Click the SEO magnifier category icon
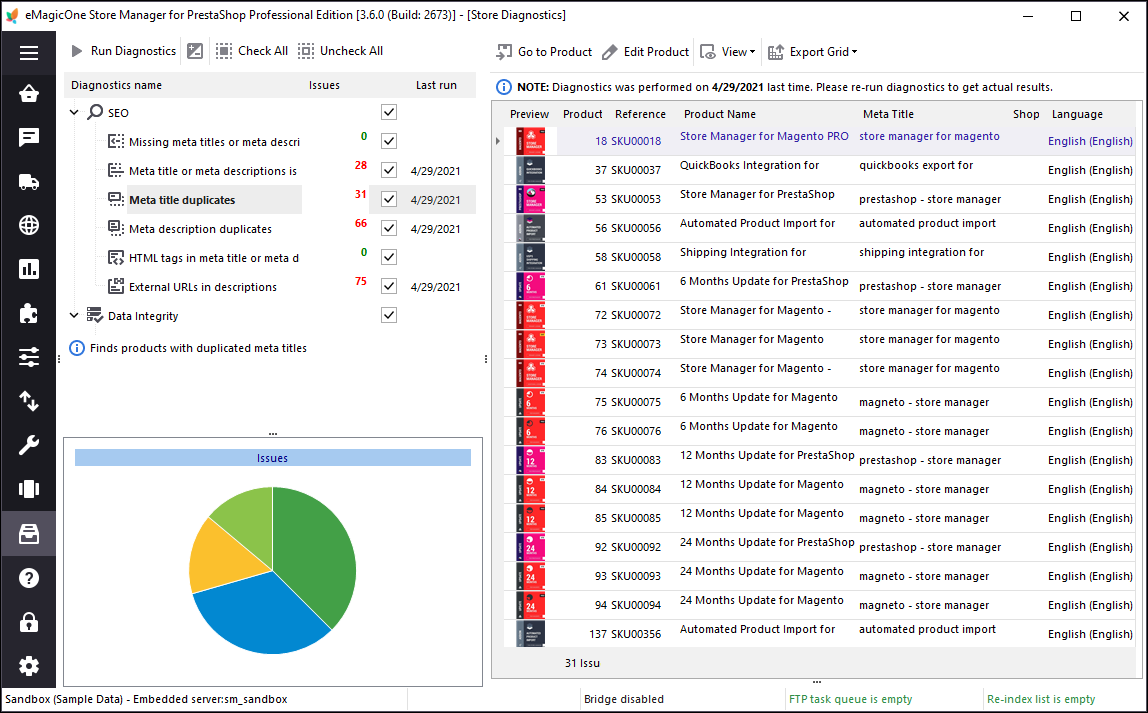The image size is (1148, 713). pyautogui.click(x=95, y=112)
